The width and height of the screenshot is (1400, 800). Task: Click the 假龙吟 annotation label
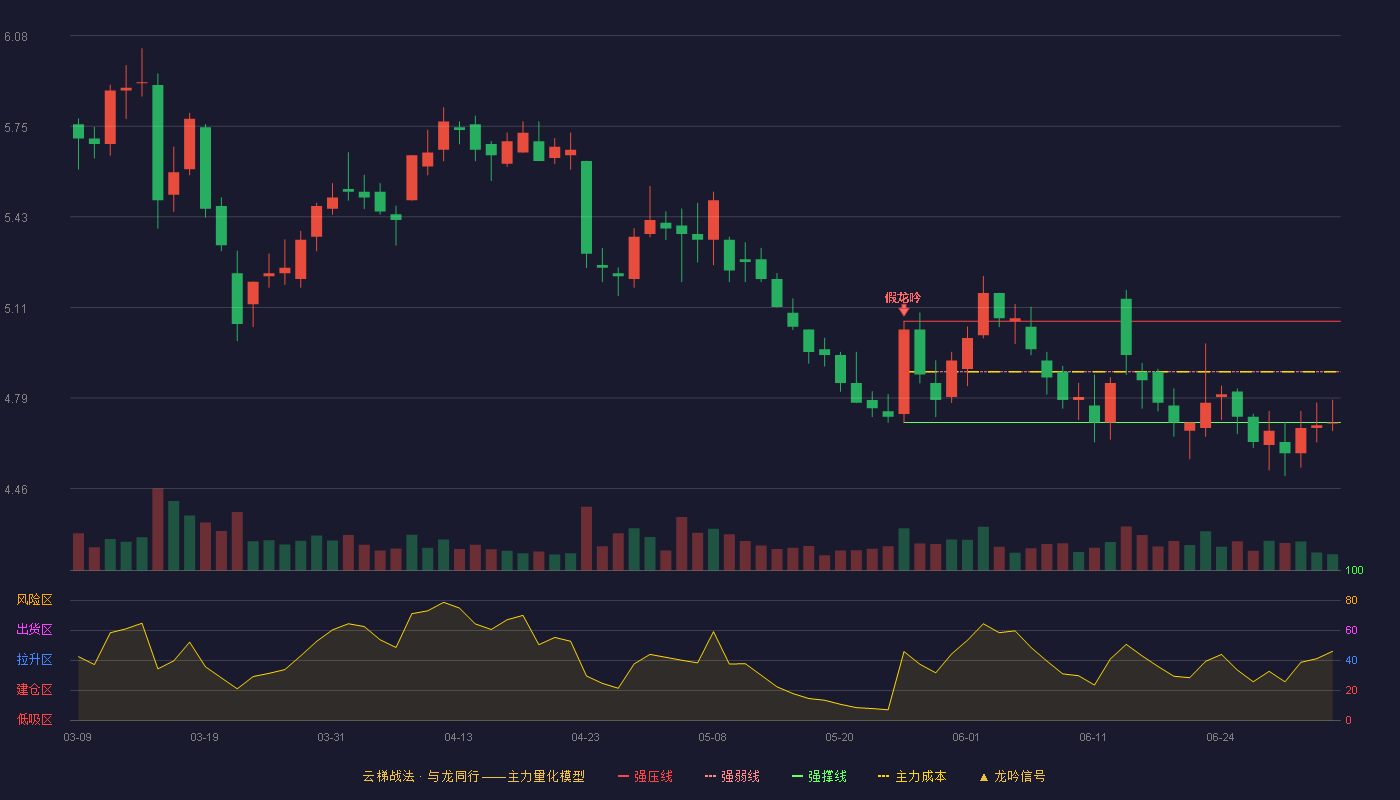tap(903, 297)
